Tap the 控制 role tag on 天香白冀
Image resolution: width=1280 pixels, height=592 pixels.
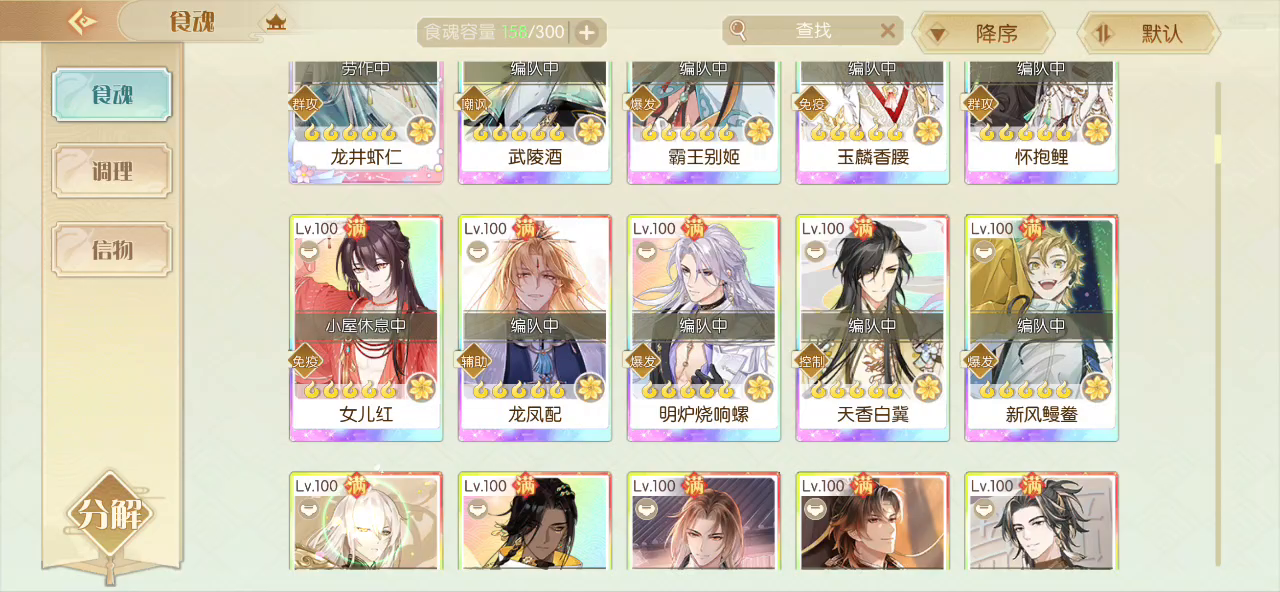coord(810,361)
